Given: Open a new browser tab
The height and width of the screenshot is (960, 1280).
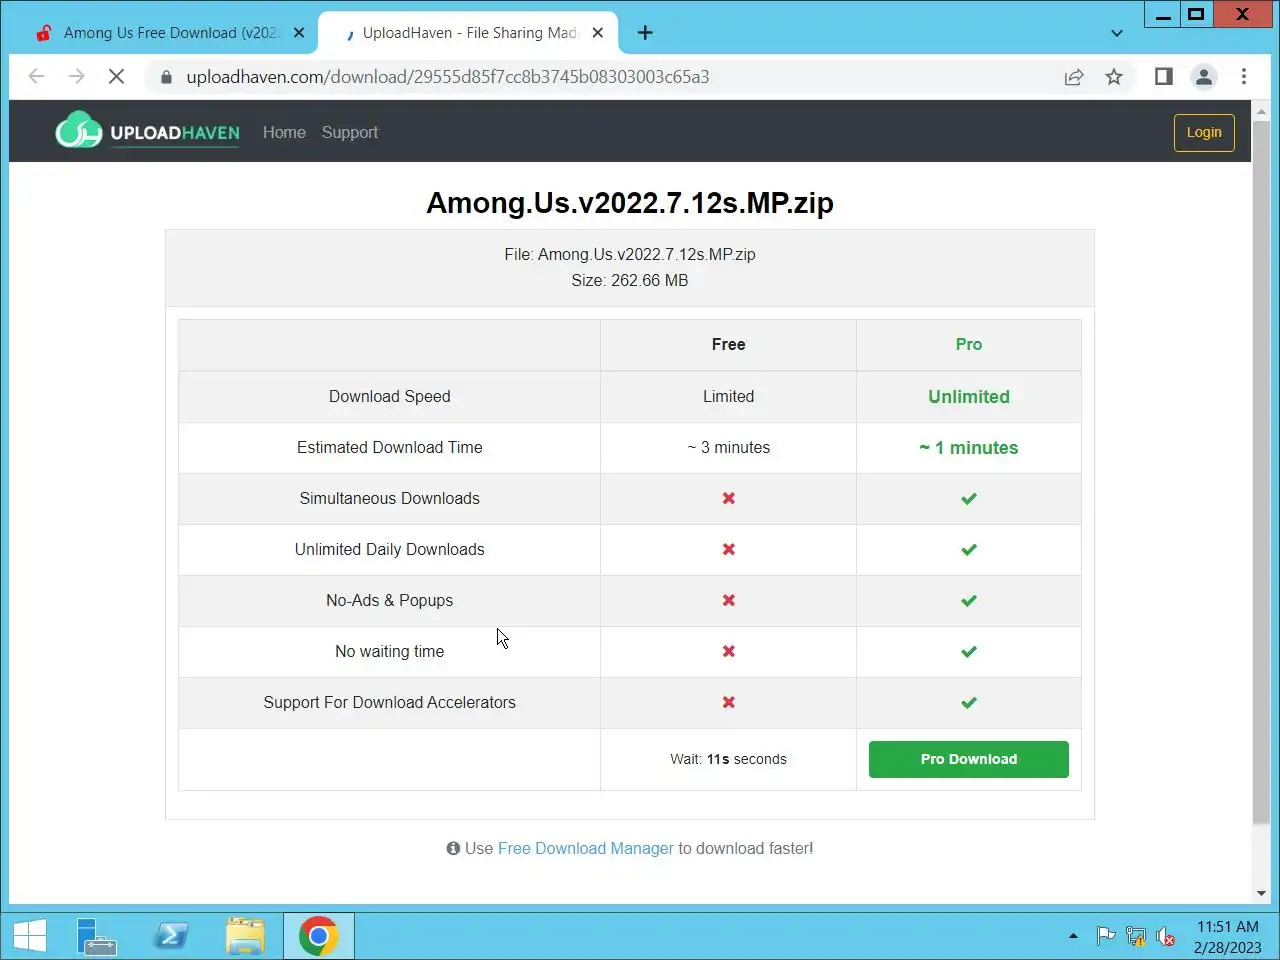Looking at the screenshot, I should pos(645,33).
